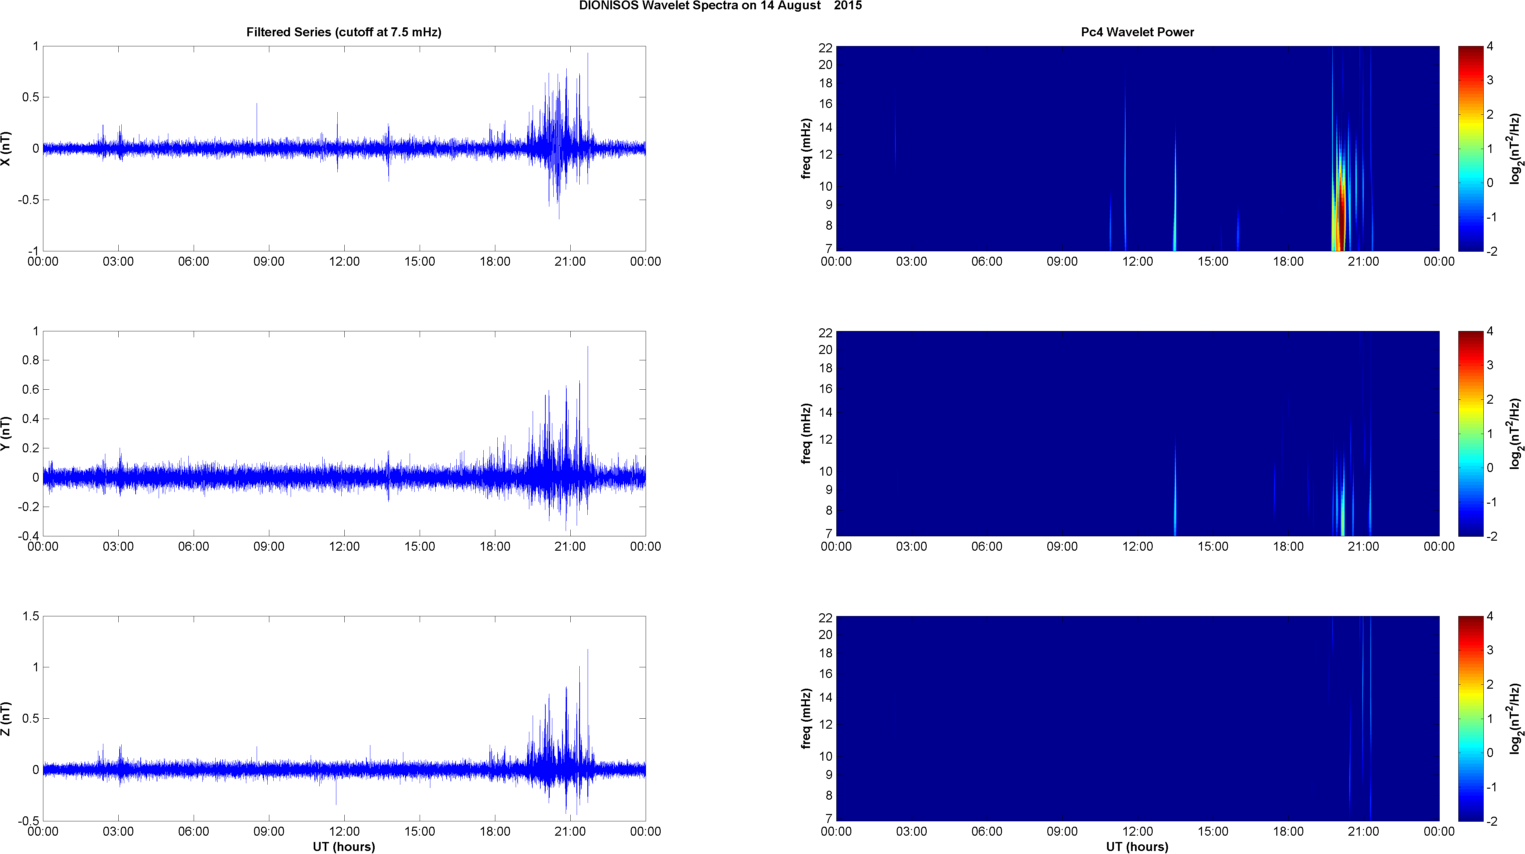The width and height of the screenshot is (1525, 854).
Task: Click the 14 mHz tick on Y wavelet spectrum
Action: click(825, 413)
